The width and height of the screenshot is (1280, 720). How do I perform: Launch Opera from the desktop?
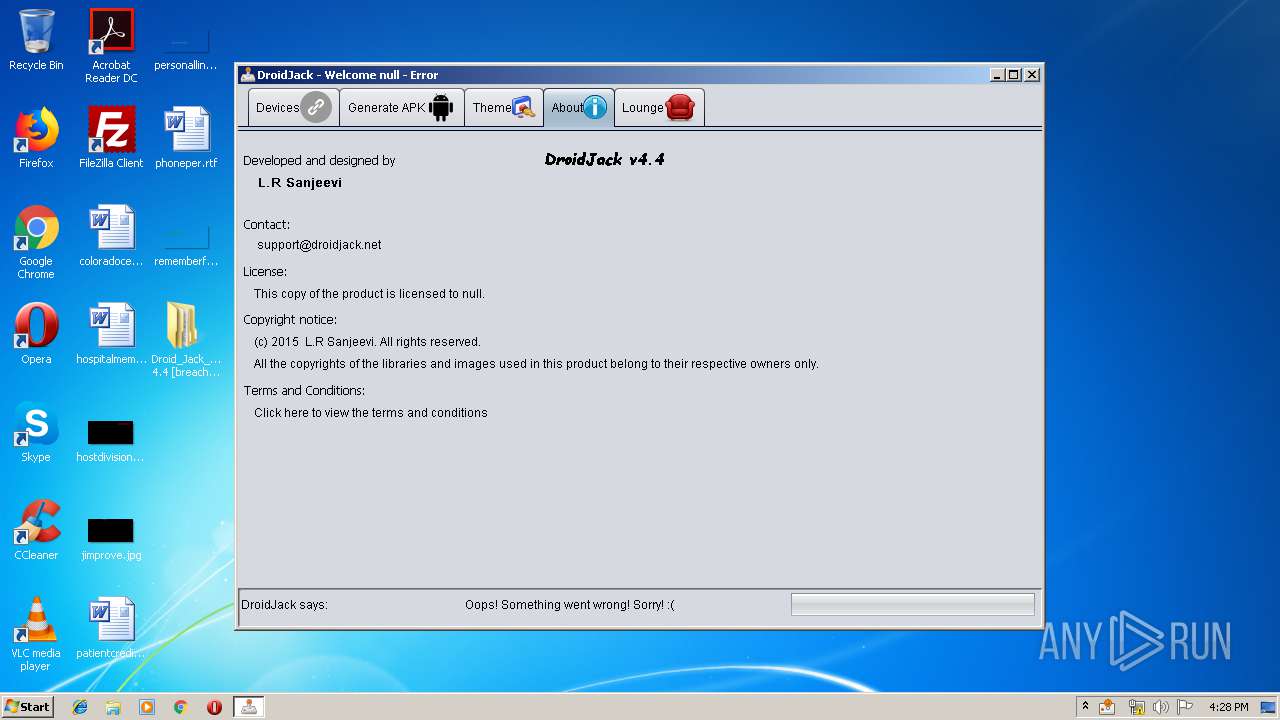pos(36,334)
